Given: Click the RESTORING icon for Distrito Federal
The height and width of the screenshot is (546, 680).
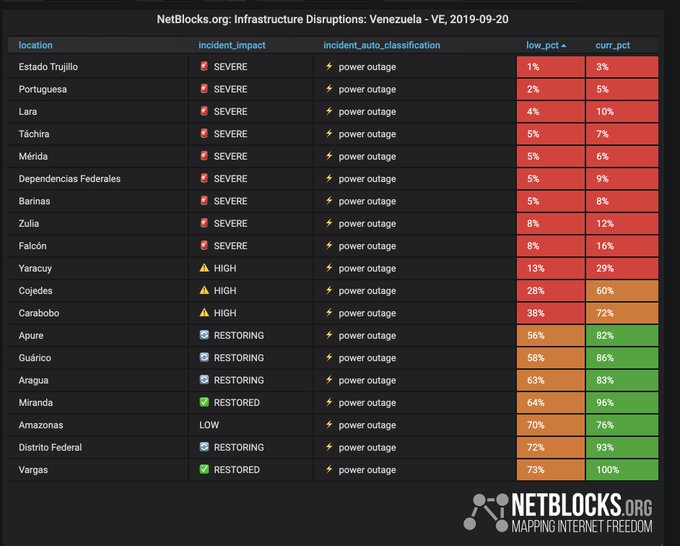Looking at the screenshot, I should point(204,447).
